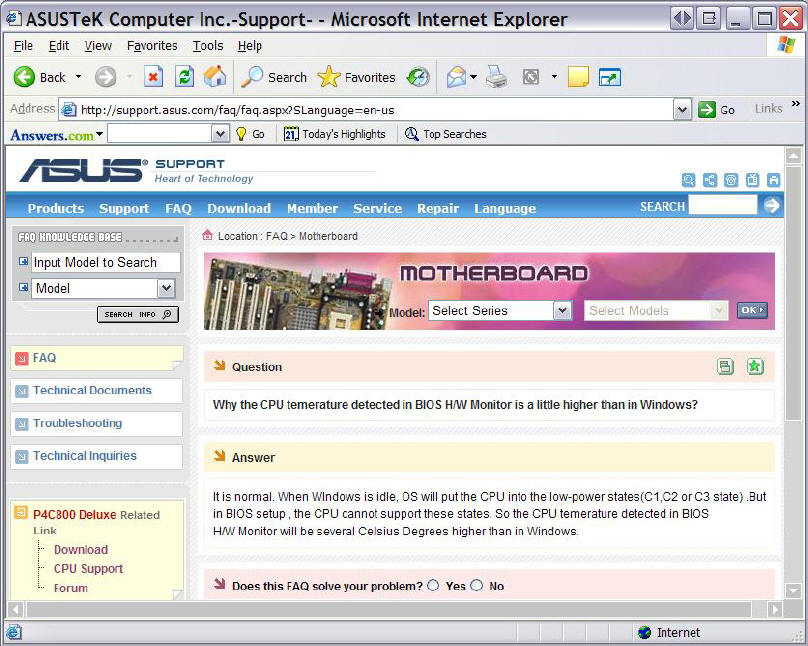The width and height of the screenshot is (808, 646).
Task: Open the Home page icon
Action: [x=215, y=77]
